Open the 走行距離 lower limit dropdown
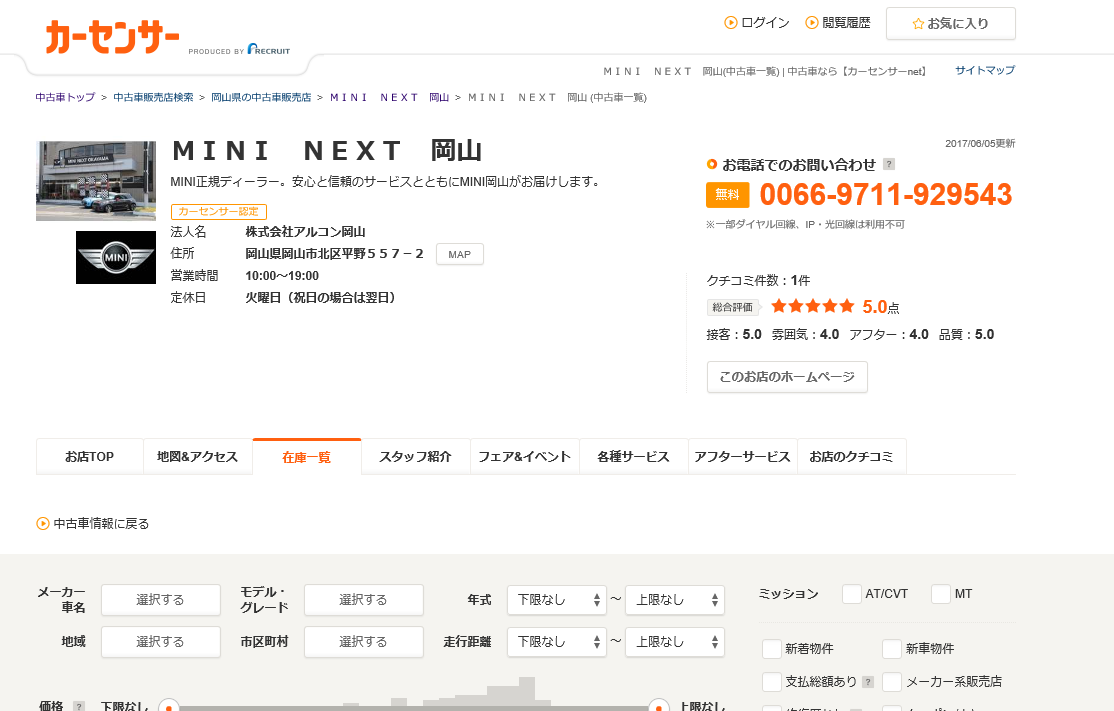The height and width of the screenshot is (711, 1114). click(557, 642)
